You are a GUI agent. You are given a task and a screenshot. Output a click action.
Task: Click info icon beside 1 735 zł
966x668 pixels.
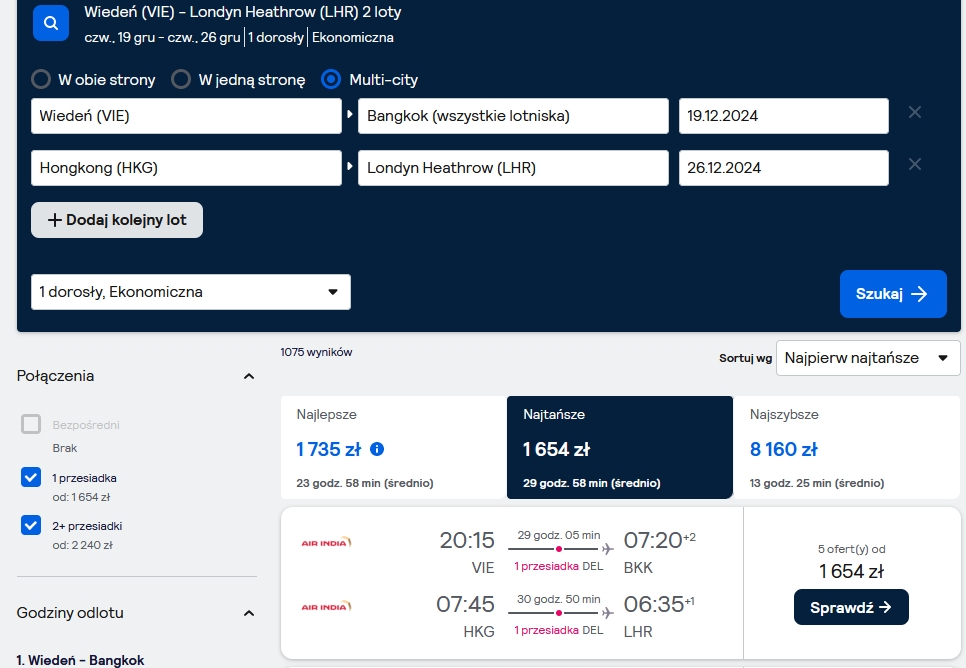pos(377,449)
